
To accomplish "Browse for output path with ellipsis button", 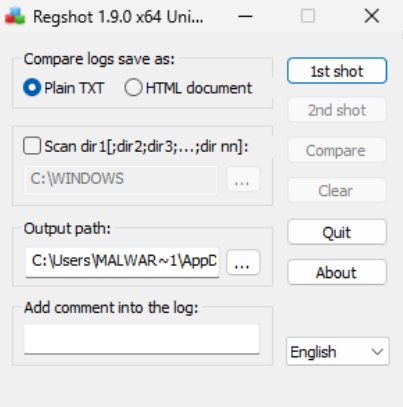I will tap(243, 263).
